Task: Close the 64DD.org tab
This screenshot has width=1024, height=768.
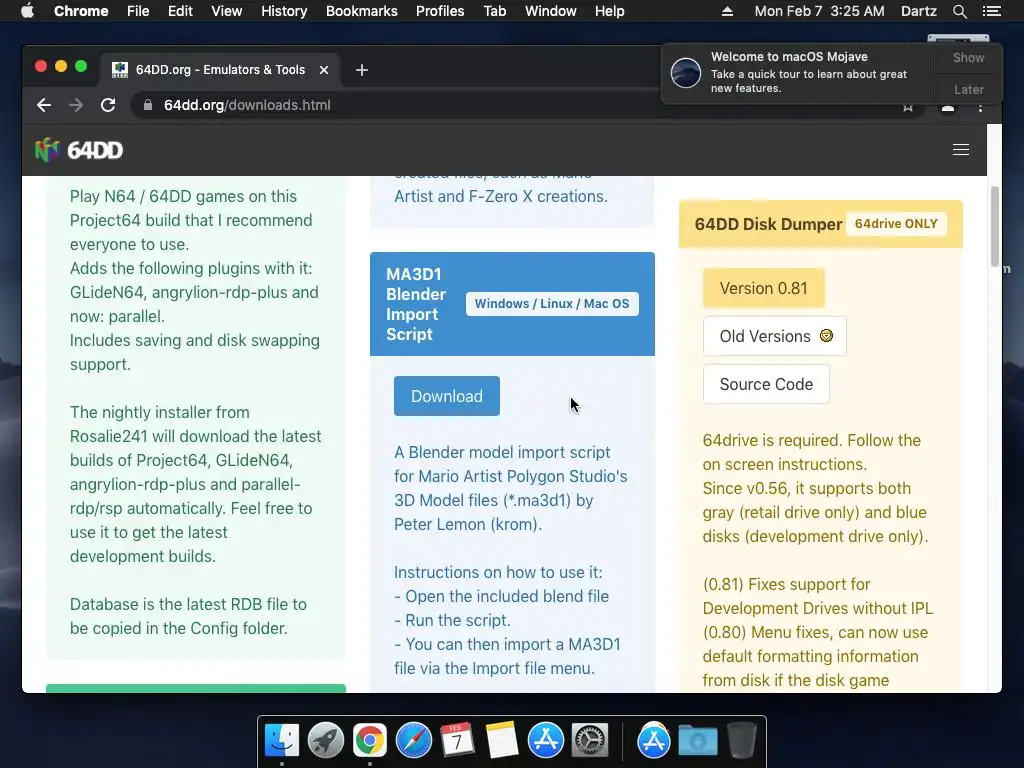Action: [x=324, y=70]
